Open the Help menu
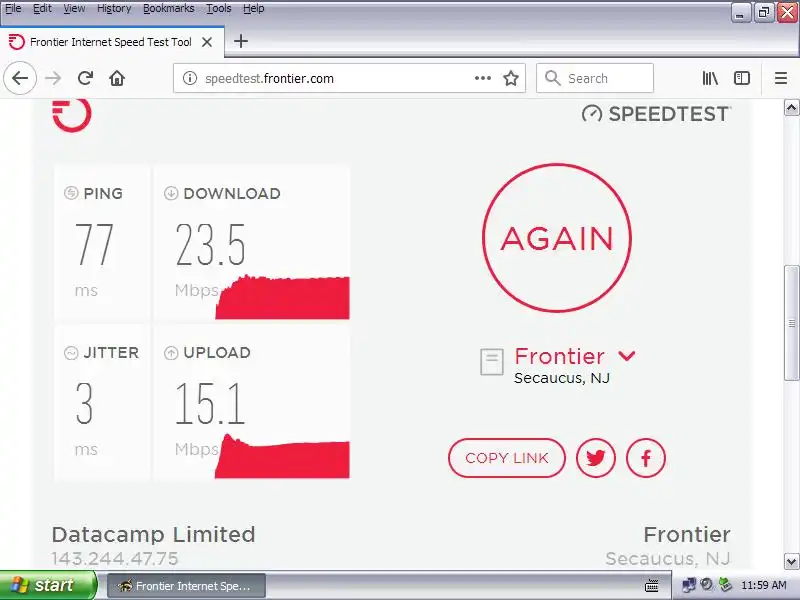The width and height of the screenshot is (800, 600). click(x=254, y=9)
